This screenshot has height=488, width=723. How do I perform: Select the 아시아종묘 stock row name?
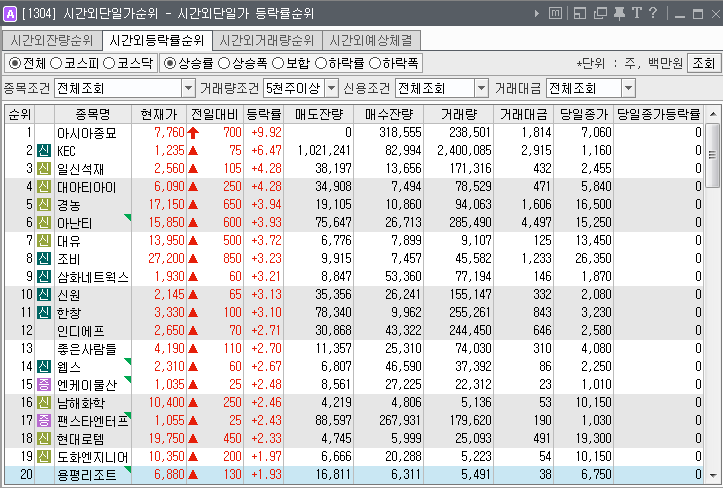[x=86, y=133]
